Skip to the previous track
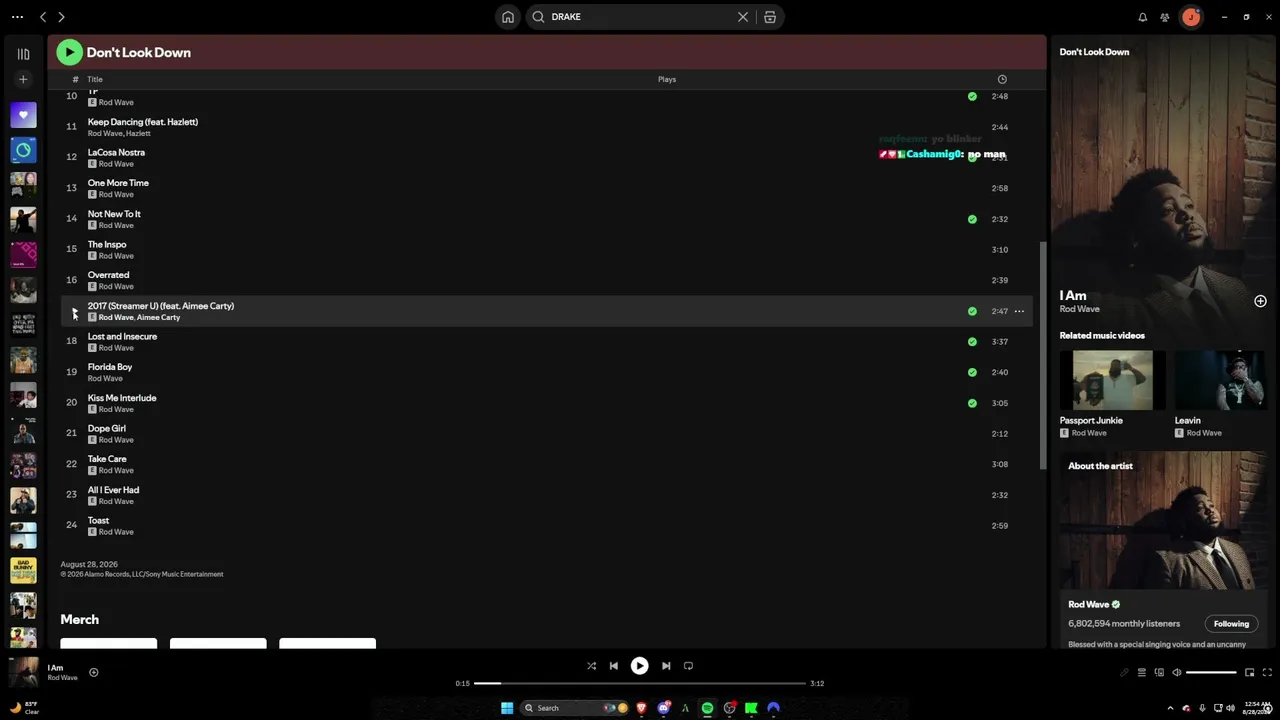Image resolution: width=1280 pixels, height=720 pixels. 613,666
